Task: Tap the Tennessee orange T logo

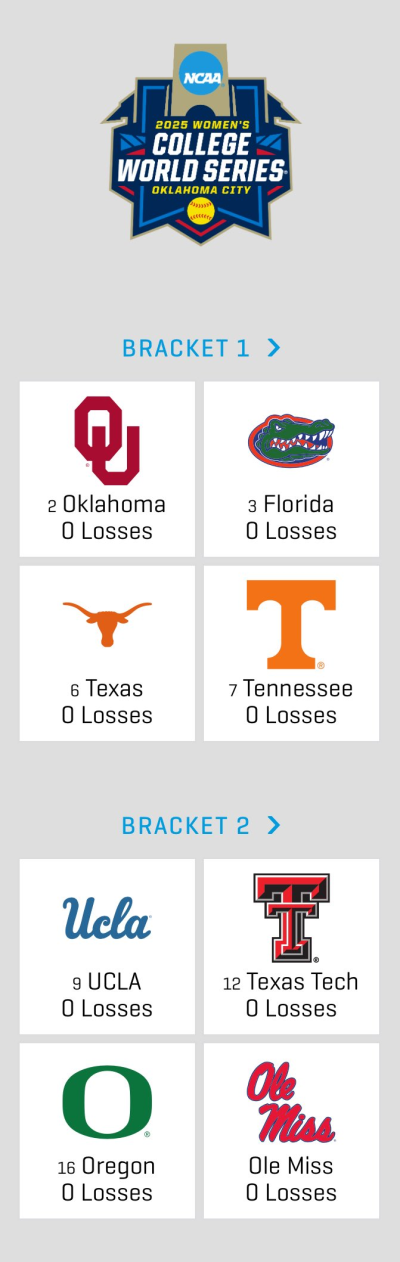Action: coord(291,624)
